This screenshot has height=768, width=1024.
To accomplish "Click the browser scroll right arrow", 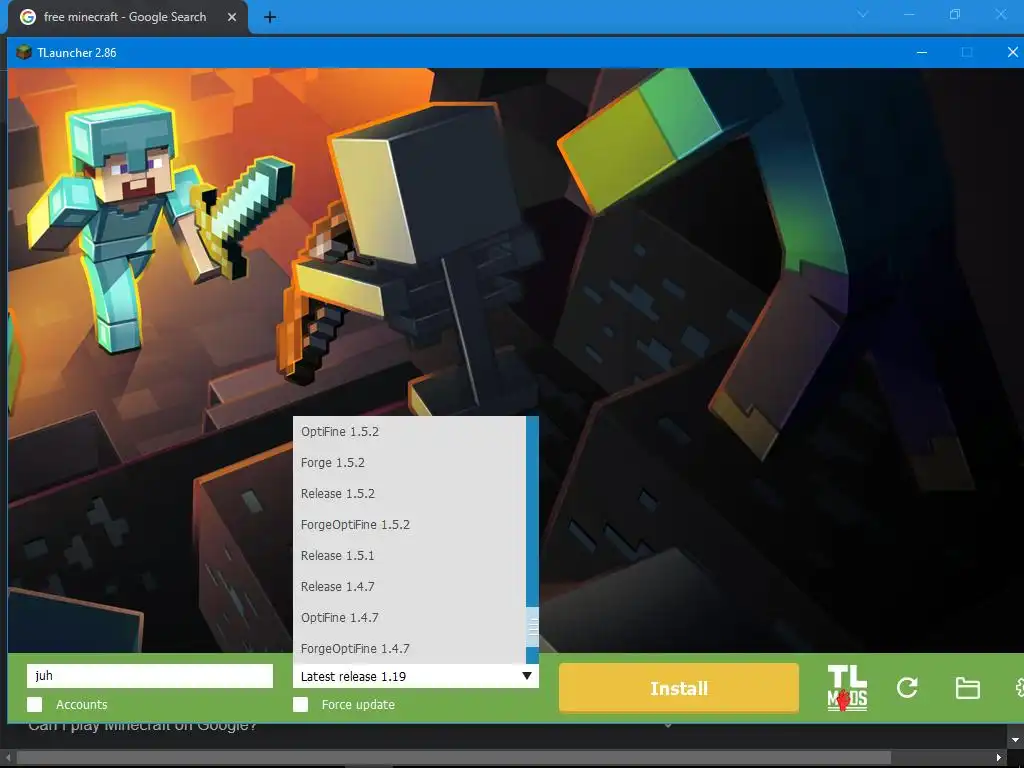I will [999, 758].
